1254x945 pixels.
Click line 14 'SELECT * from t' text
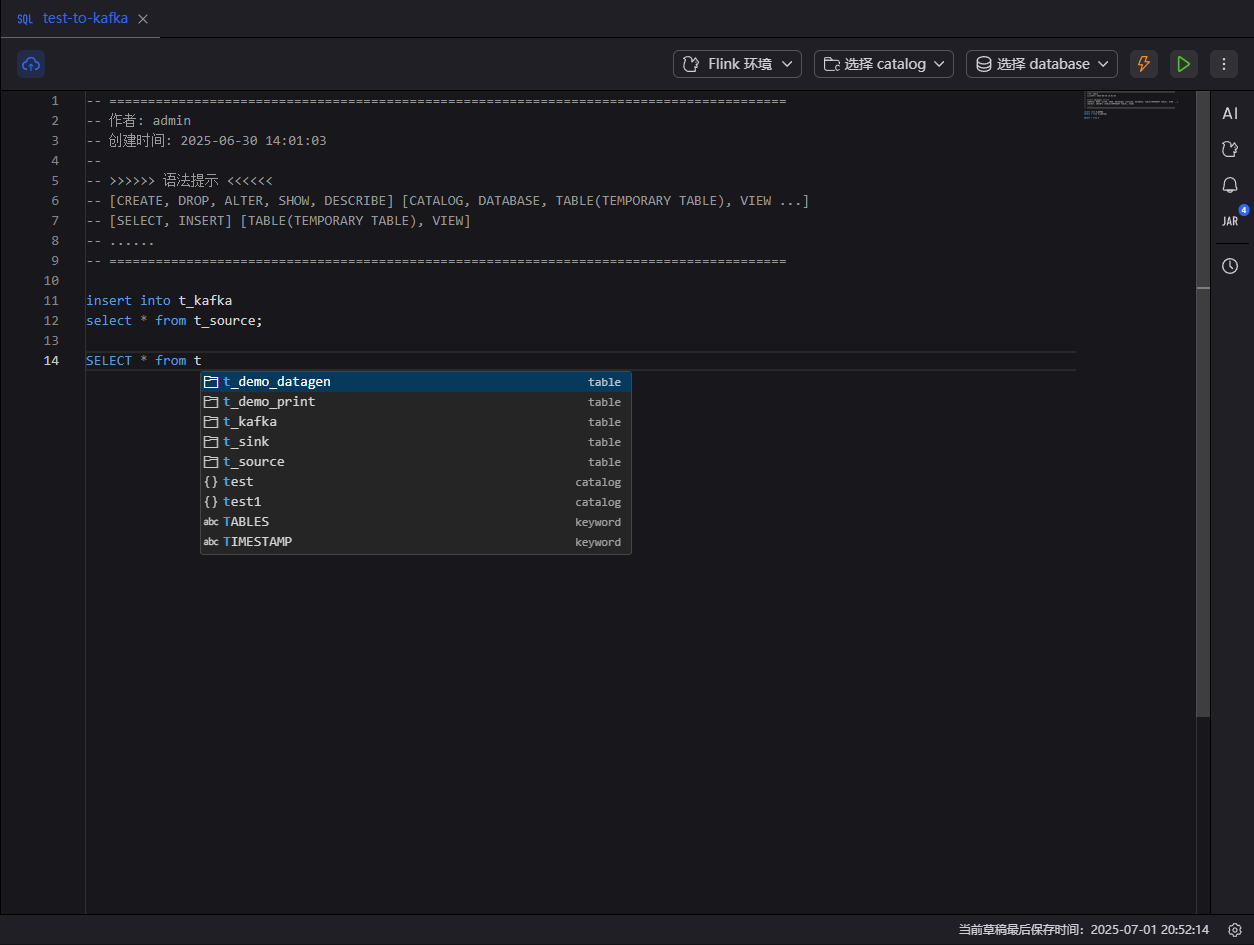(144, 360)
